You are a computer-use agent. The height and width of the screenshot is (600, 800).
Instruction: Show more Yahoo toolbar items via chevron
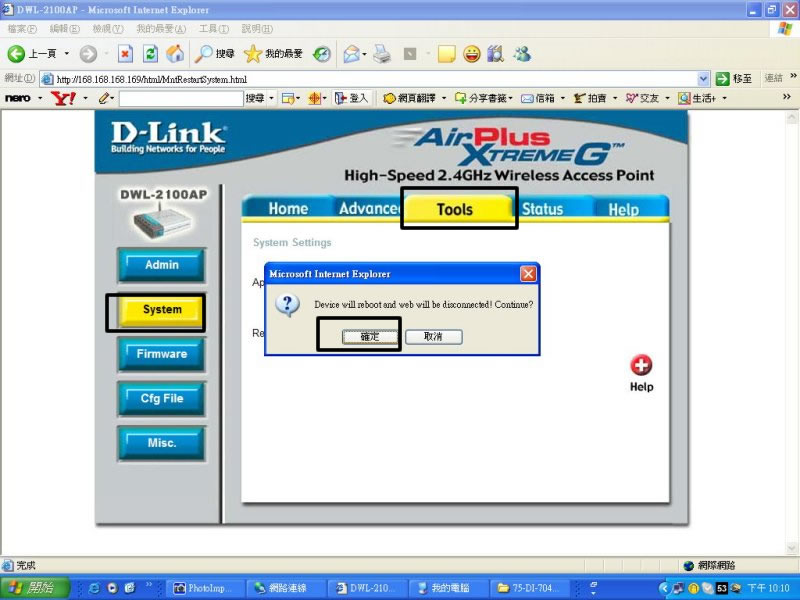[786, 97]
